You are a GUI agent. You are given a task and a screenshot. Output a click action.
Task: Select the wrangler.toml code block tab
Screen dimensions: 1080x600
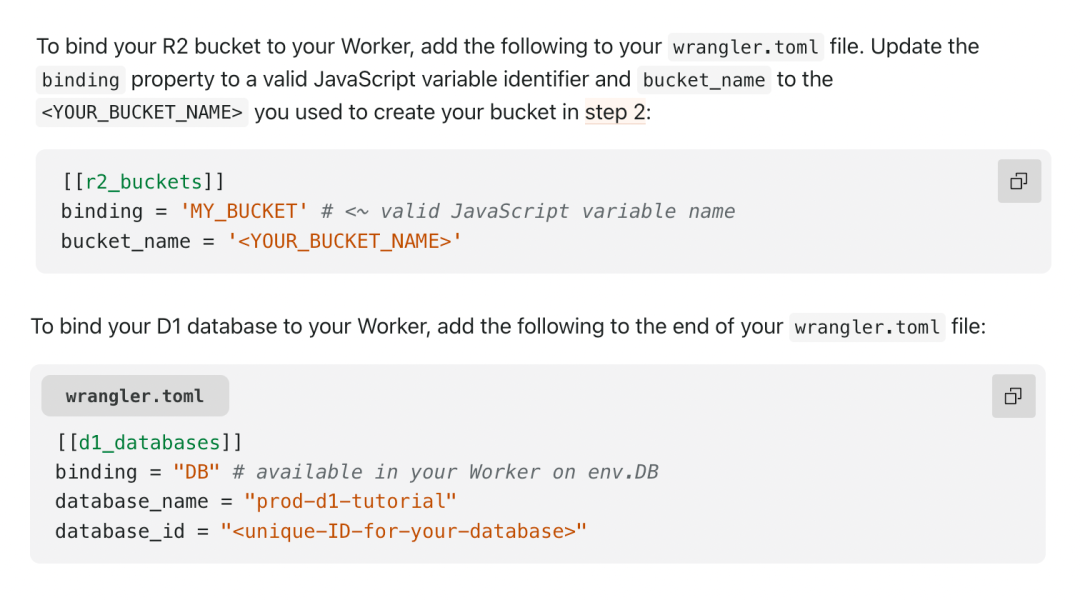135,396
